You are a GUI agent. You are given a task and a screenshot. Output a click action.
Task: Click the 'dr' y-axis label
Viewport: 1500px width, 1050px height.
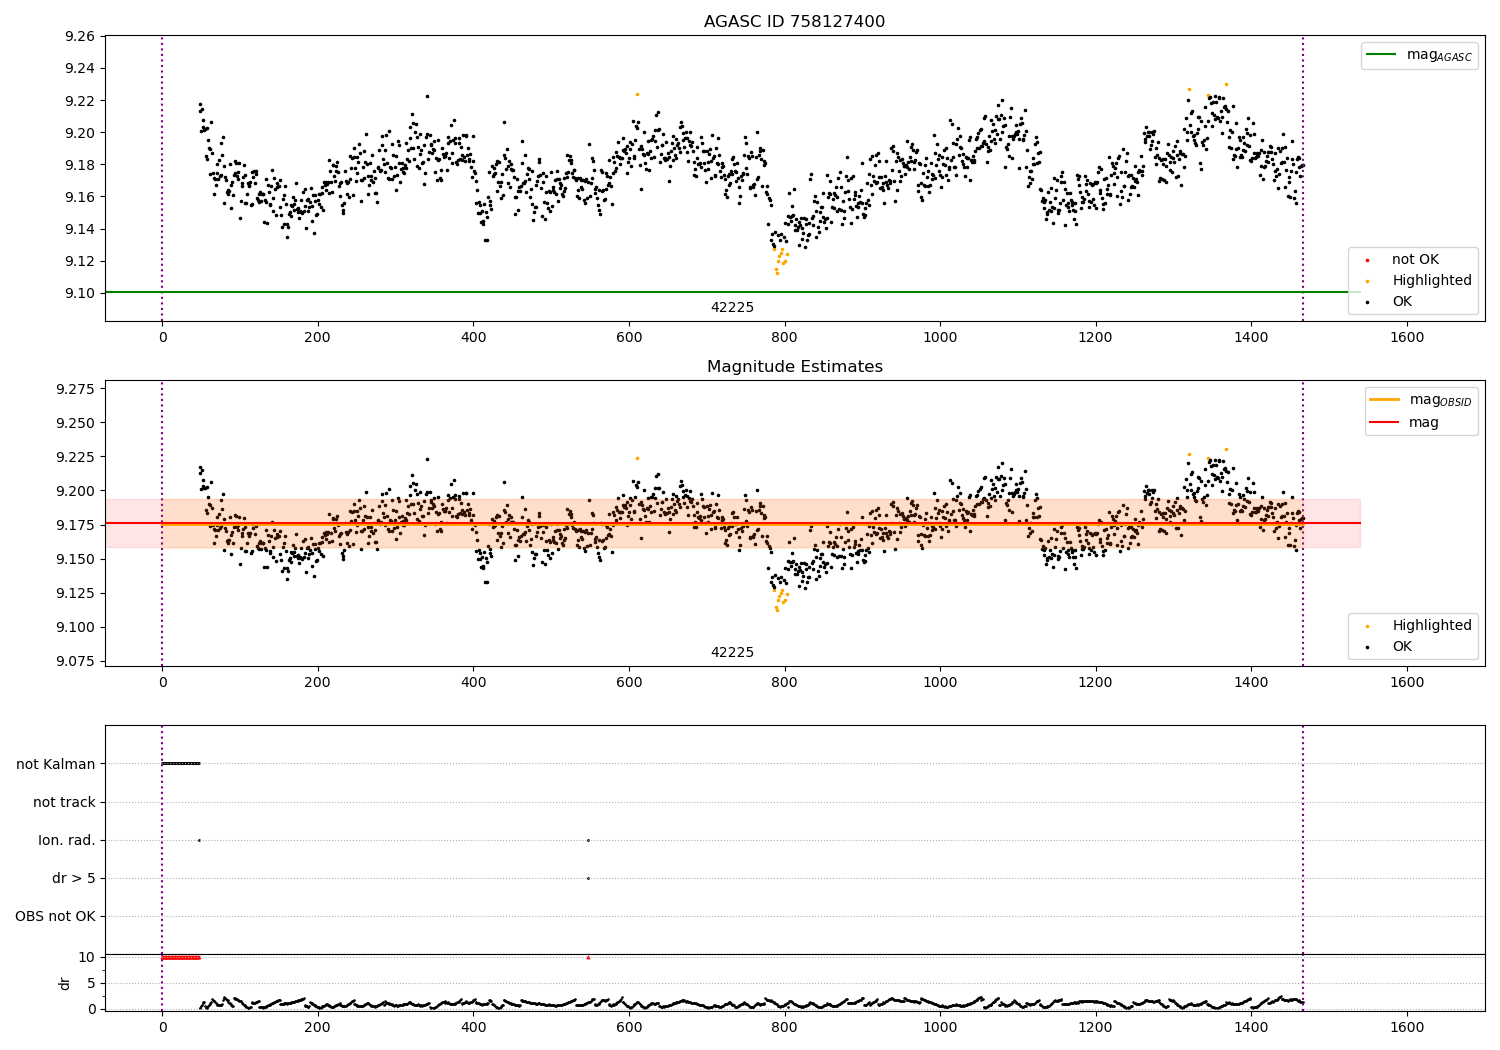[65, 983]
